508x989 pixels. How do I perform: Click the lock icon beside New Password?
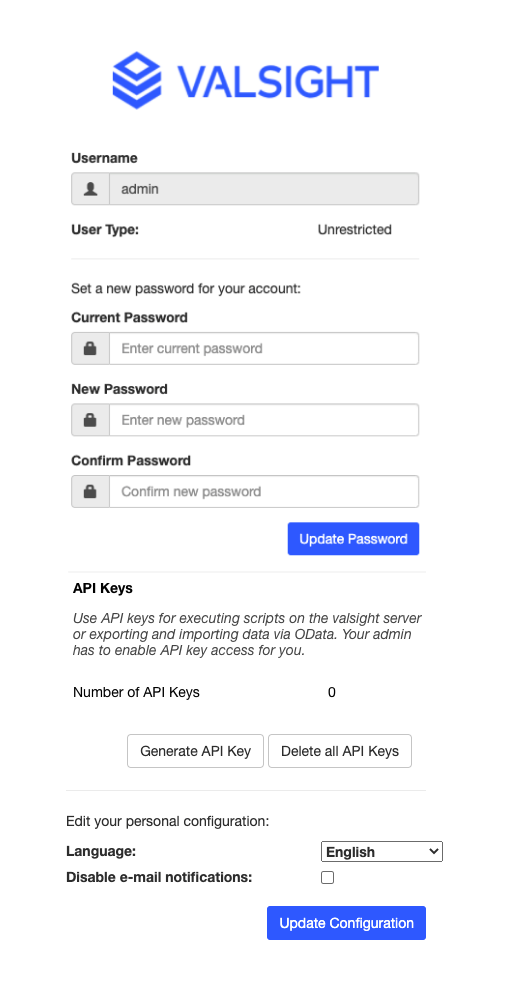click(x=90, y=420)
